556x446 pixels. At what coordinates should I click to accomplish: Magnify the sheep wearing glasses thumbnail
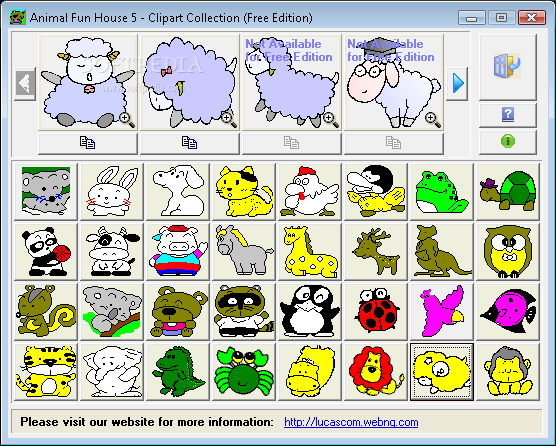[x=433, y=120]
